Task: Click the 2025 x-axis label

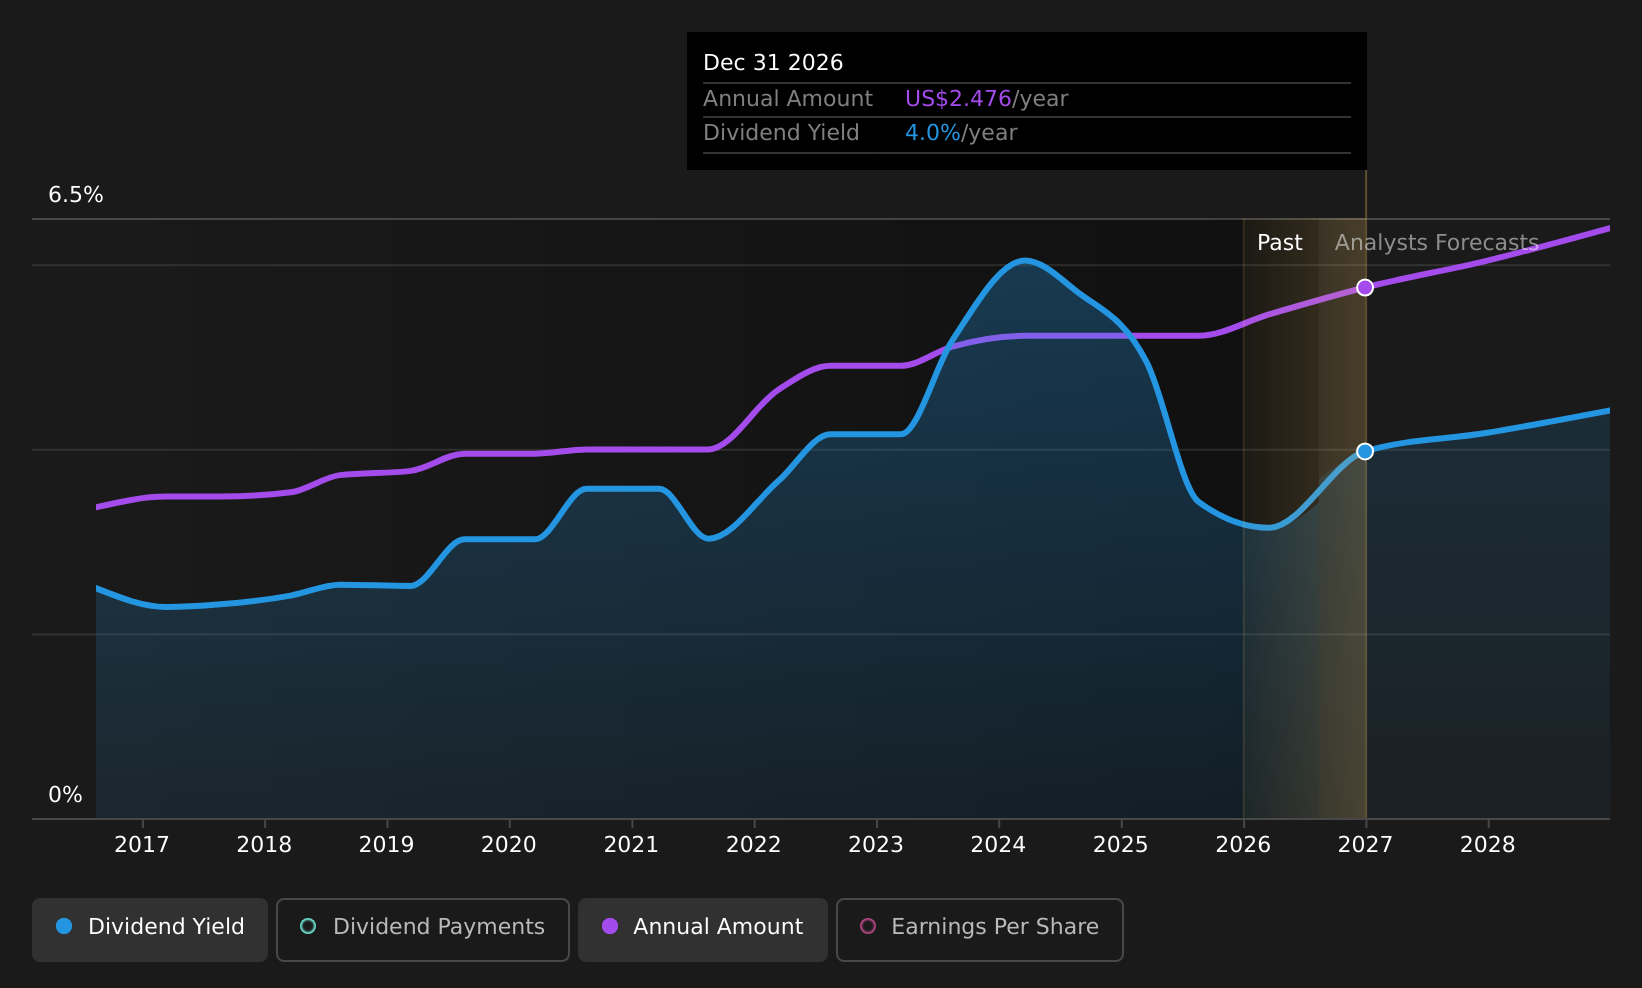Action: [1121, 845]
